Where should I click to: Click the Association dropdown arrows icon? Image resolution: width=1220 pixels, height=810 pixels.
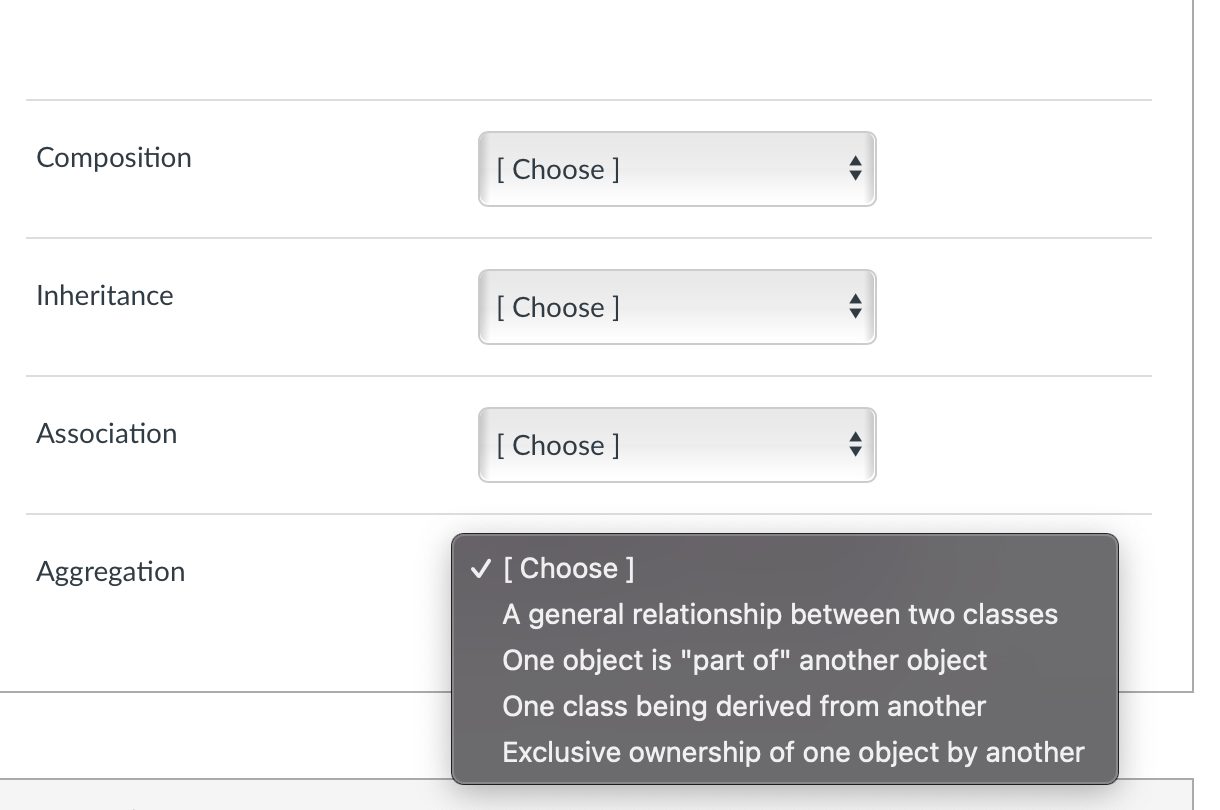tap(853, 446)
